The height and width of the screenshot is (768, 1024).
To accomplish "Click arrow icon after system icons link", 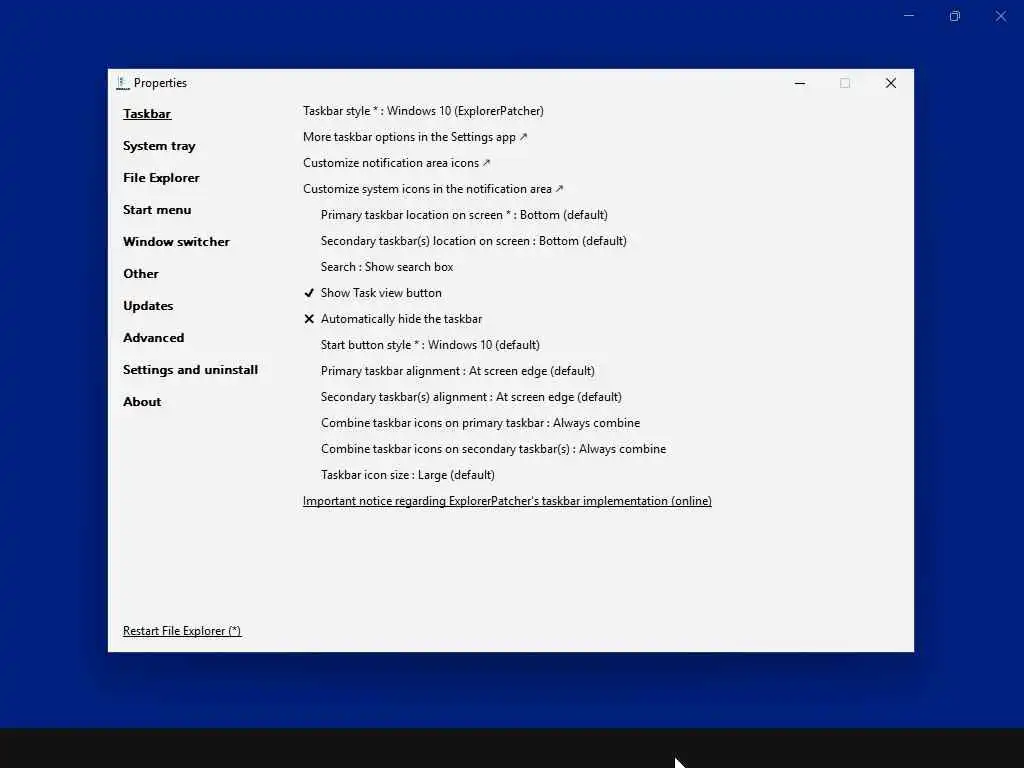I will pos(560,189).
